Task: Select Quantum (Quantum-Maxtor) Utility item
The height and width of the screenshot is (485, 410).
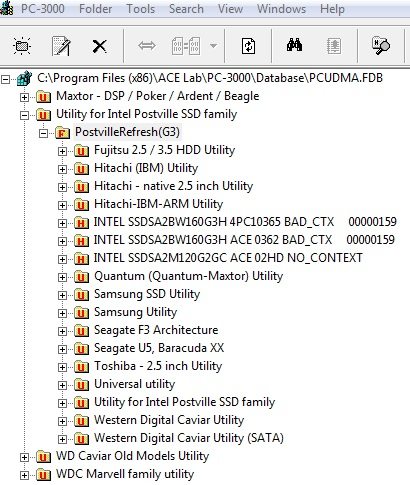Action: 189,276
